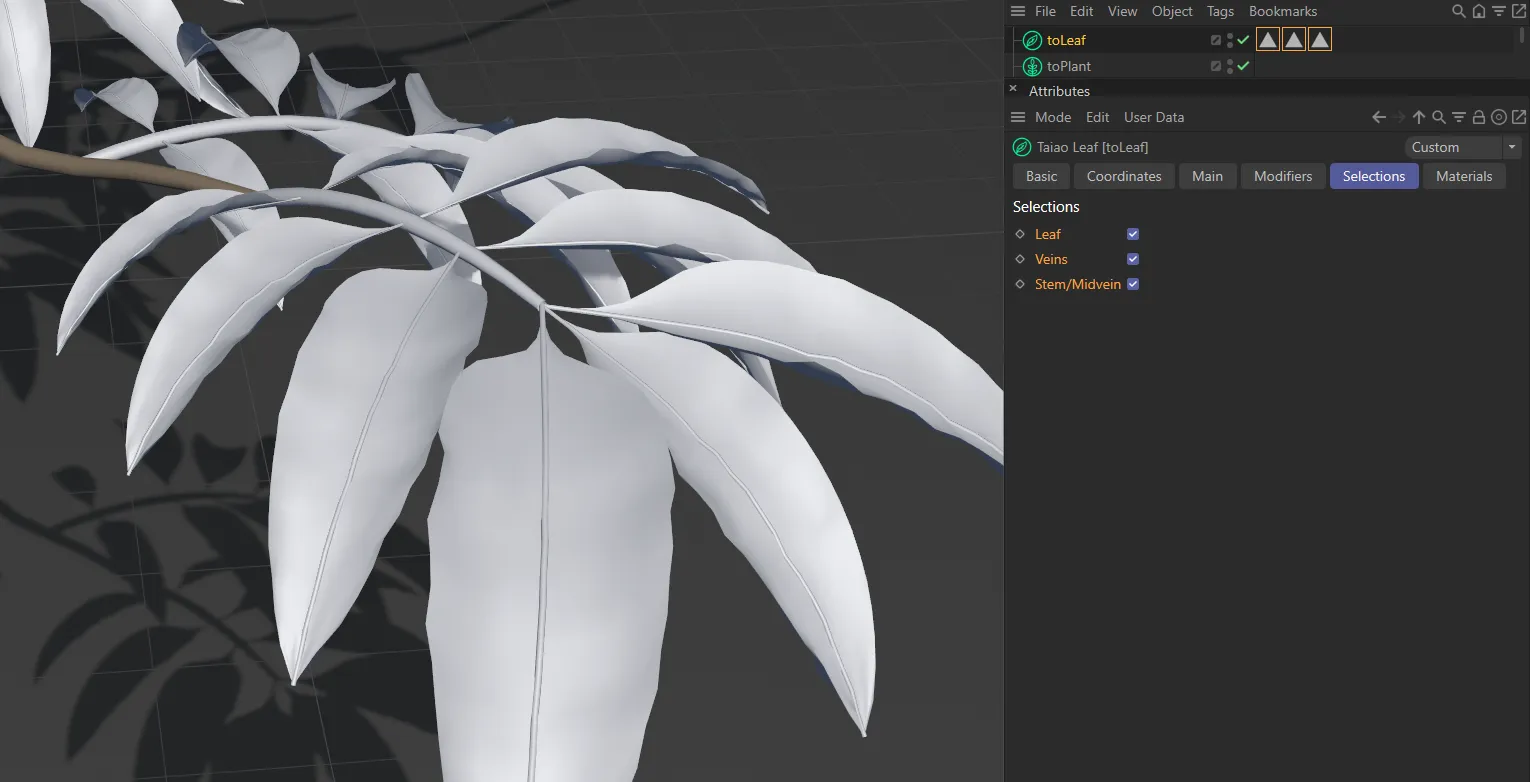Click the search icon in the Attributes panel
Screen dimensions: 1530x782
(x=1439, y=116)
